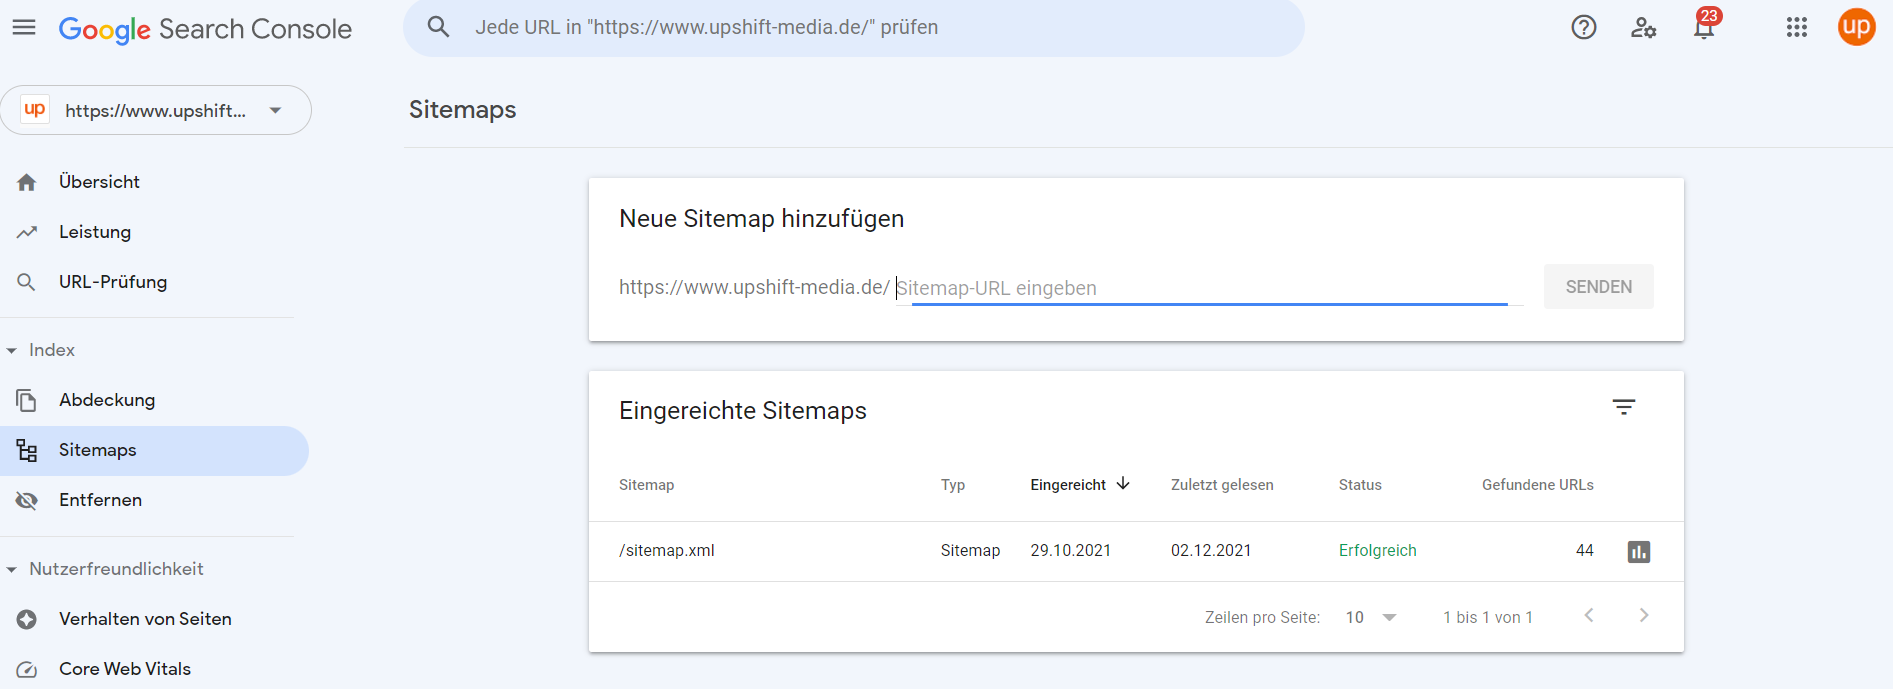This screenshot has width=1893, height=689.
Task: Open the /sitemap.xml row
Action: pyautogui.click(x=1136, y=551)
